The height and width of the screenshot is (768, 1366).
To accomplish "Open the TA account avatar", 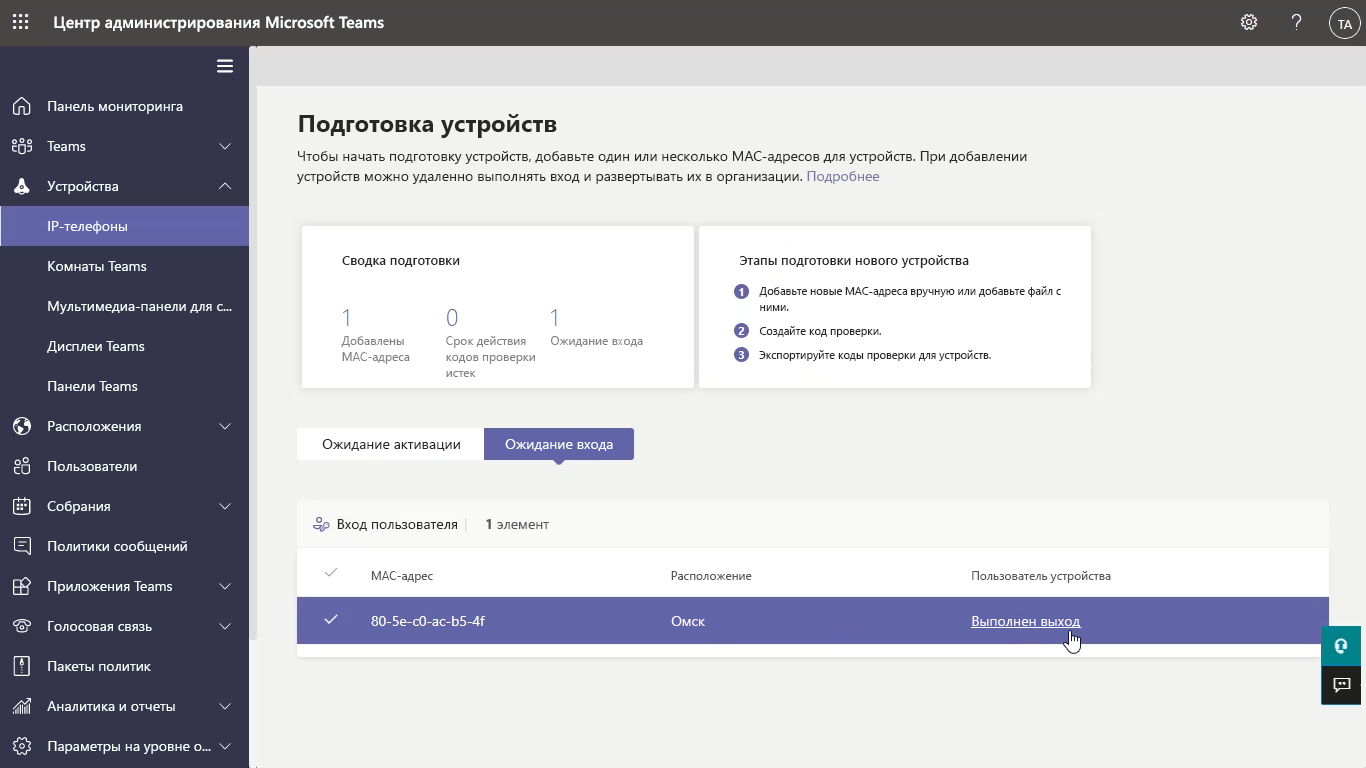I will 1344,23.
